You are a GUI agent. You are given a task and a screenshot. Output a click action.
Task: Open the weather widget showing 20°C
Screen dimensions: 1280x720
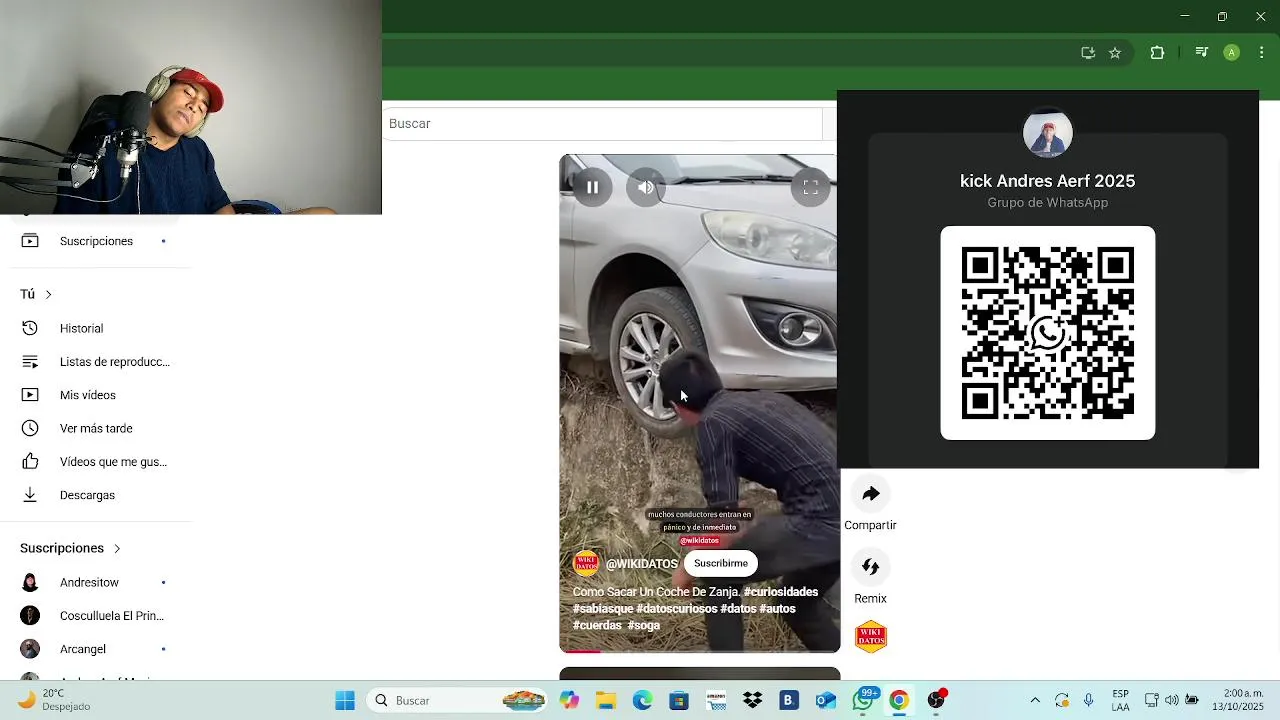point(55,700)
